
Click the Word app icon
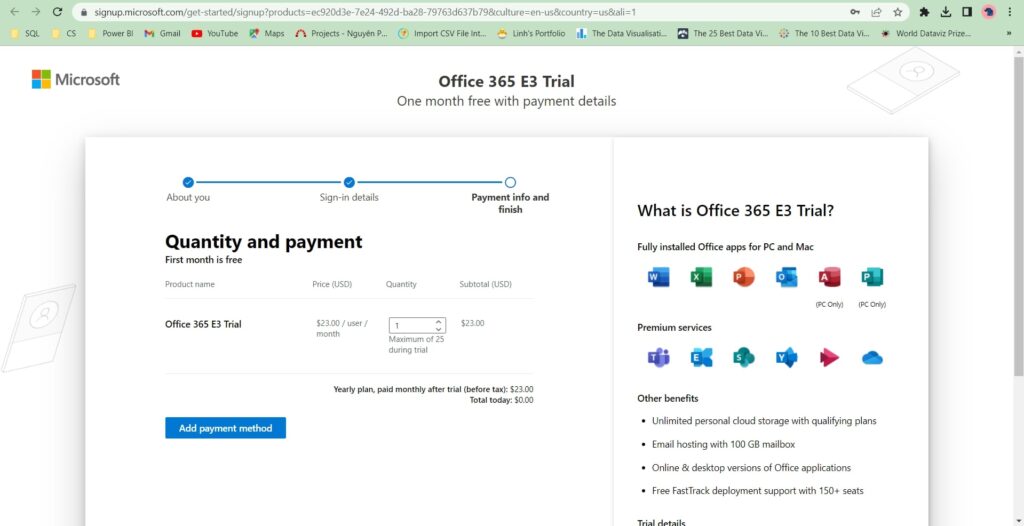click(659, 277)
